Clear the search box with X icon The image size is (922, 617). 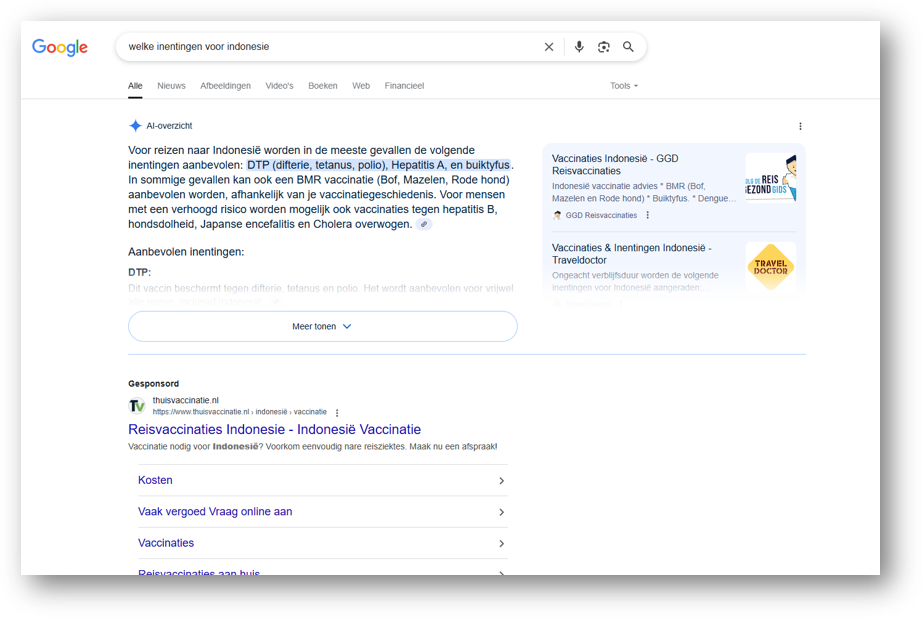click(x=549, y=47)
